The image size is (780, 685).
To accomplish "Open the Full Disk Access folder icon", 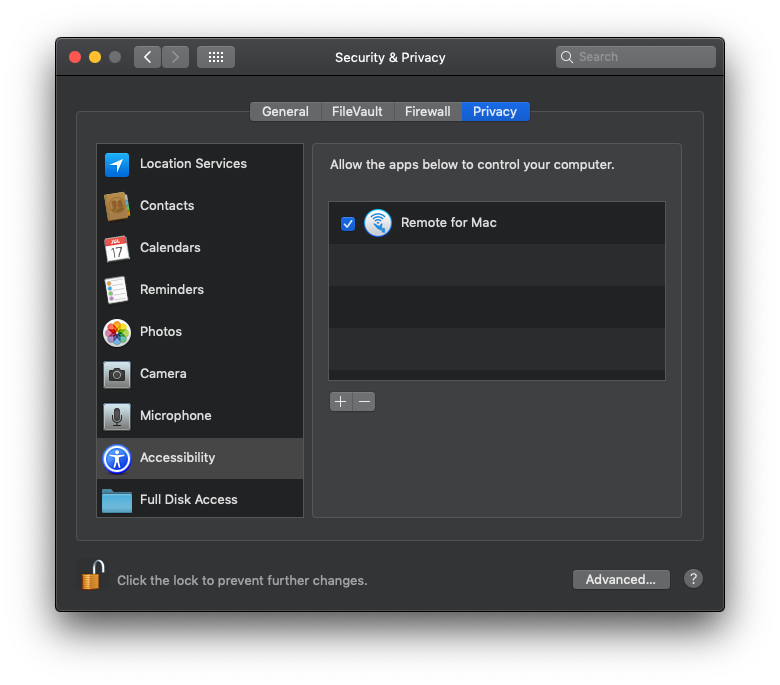I will tap(117, 500).
